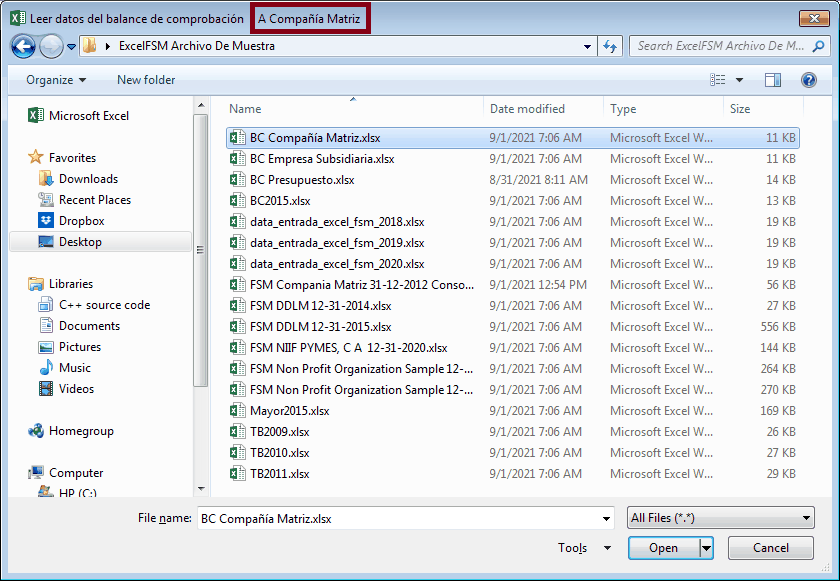
Task: Expand the address bar history dropdown
Action: click(587, 47)
